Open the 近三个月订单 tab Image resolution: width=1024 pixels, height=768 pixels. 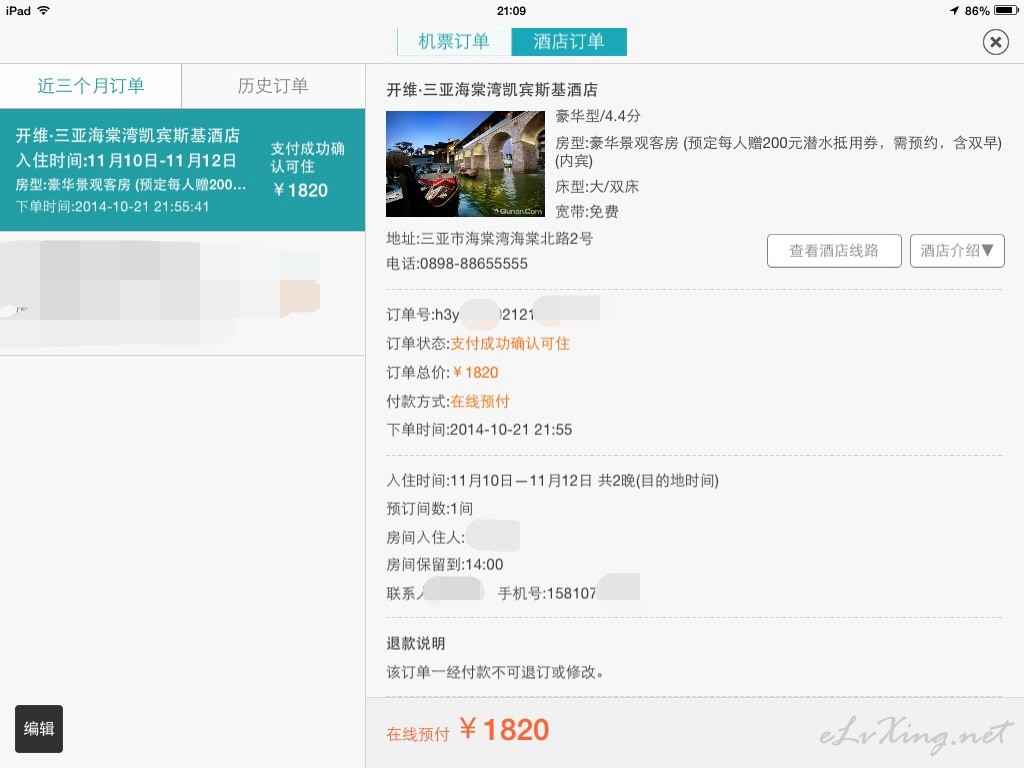[91, 86]
